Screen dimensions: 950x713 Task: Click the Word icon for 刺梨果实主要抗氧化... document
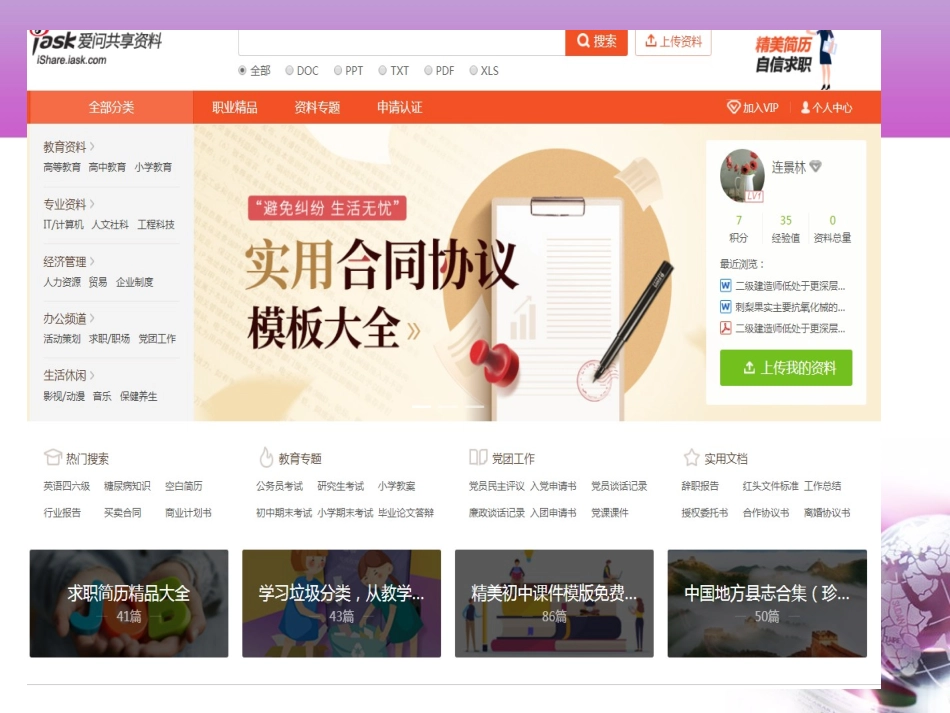(725, 307)
